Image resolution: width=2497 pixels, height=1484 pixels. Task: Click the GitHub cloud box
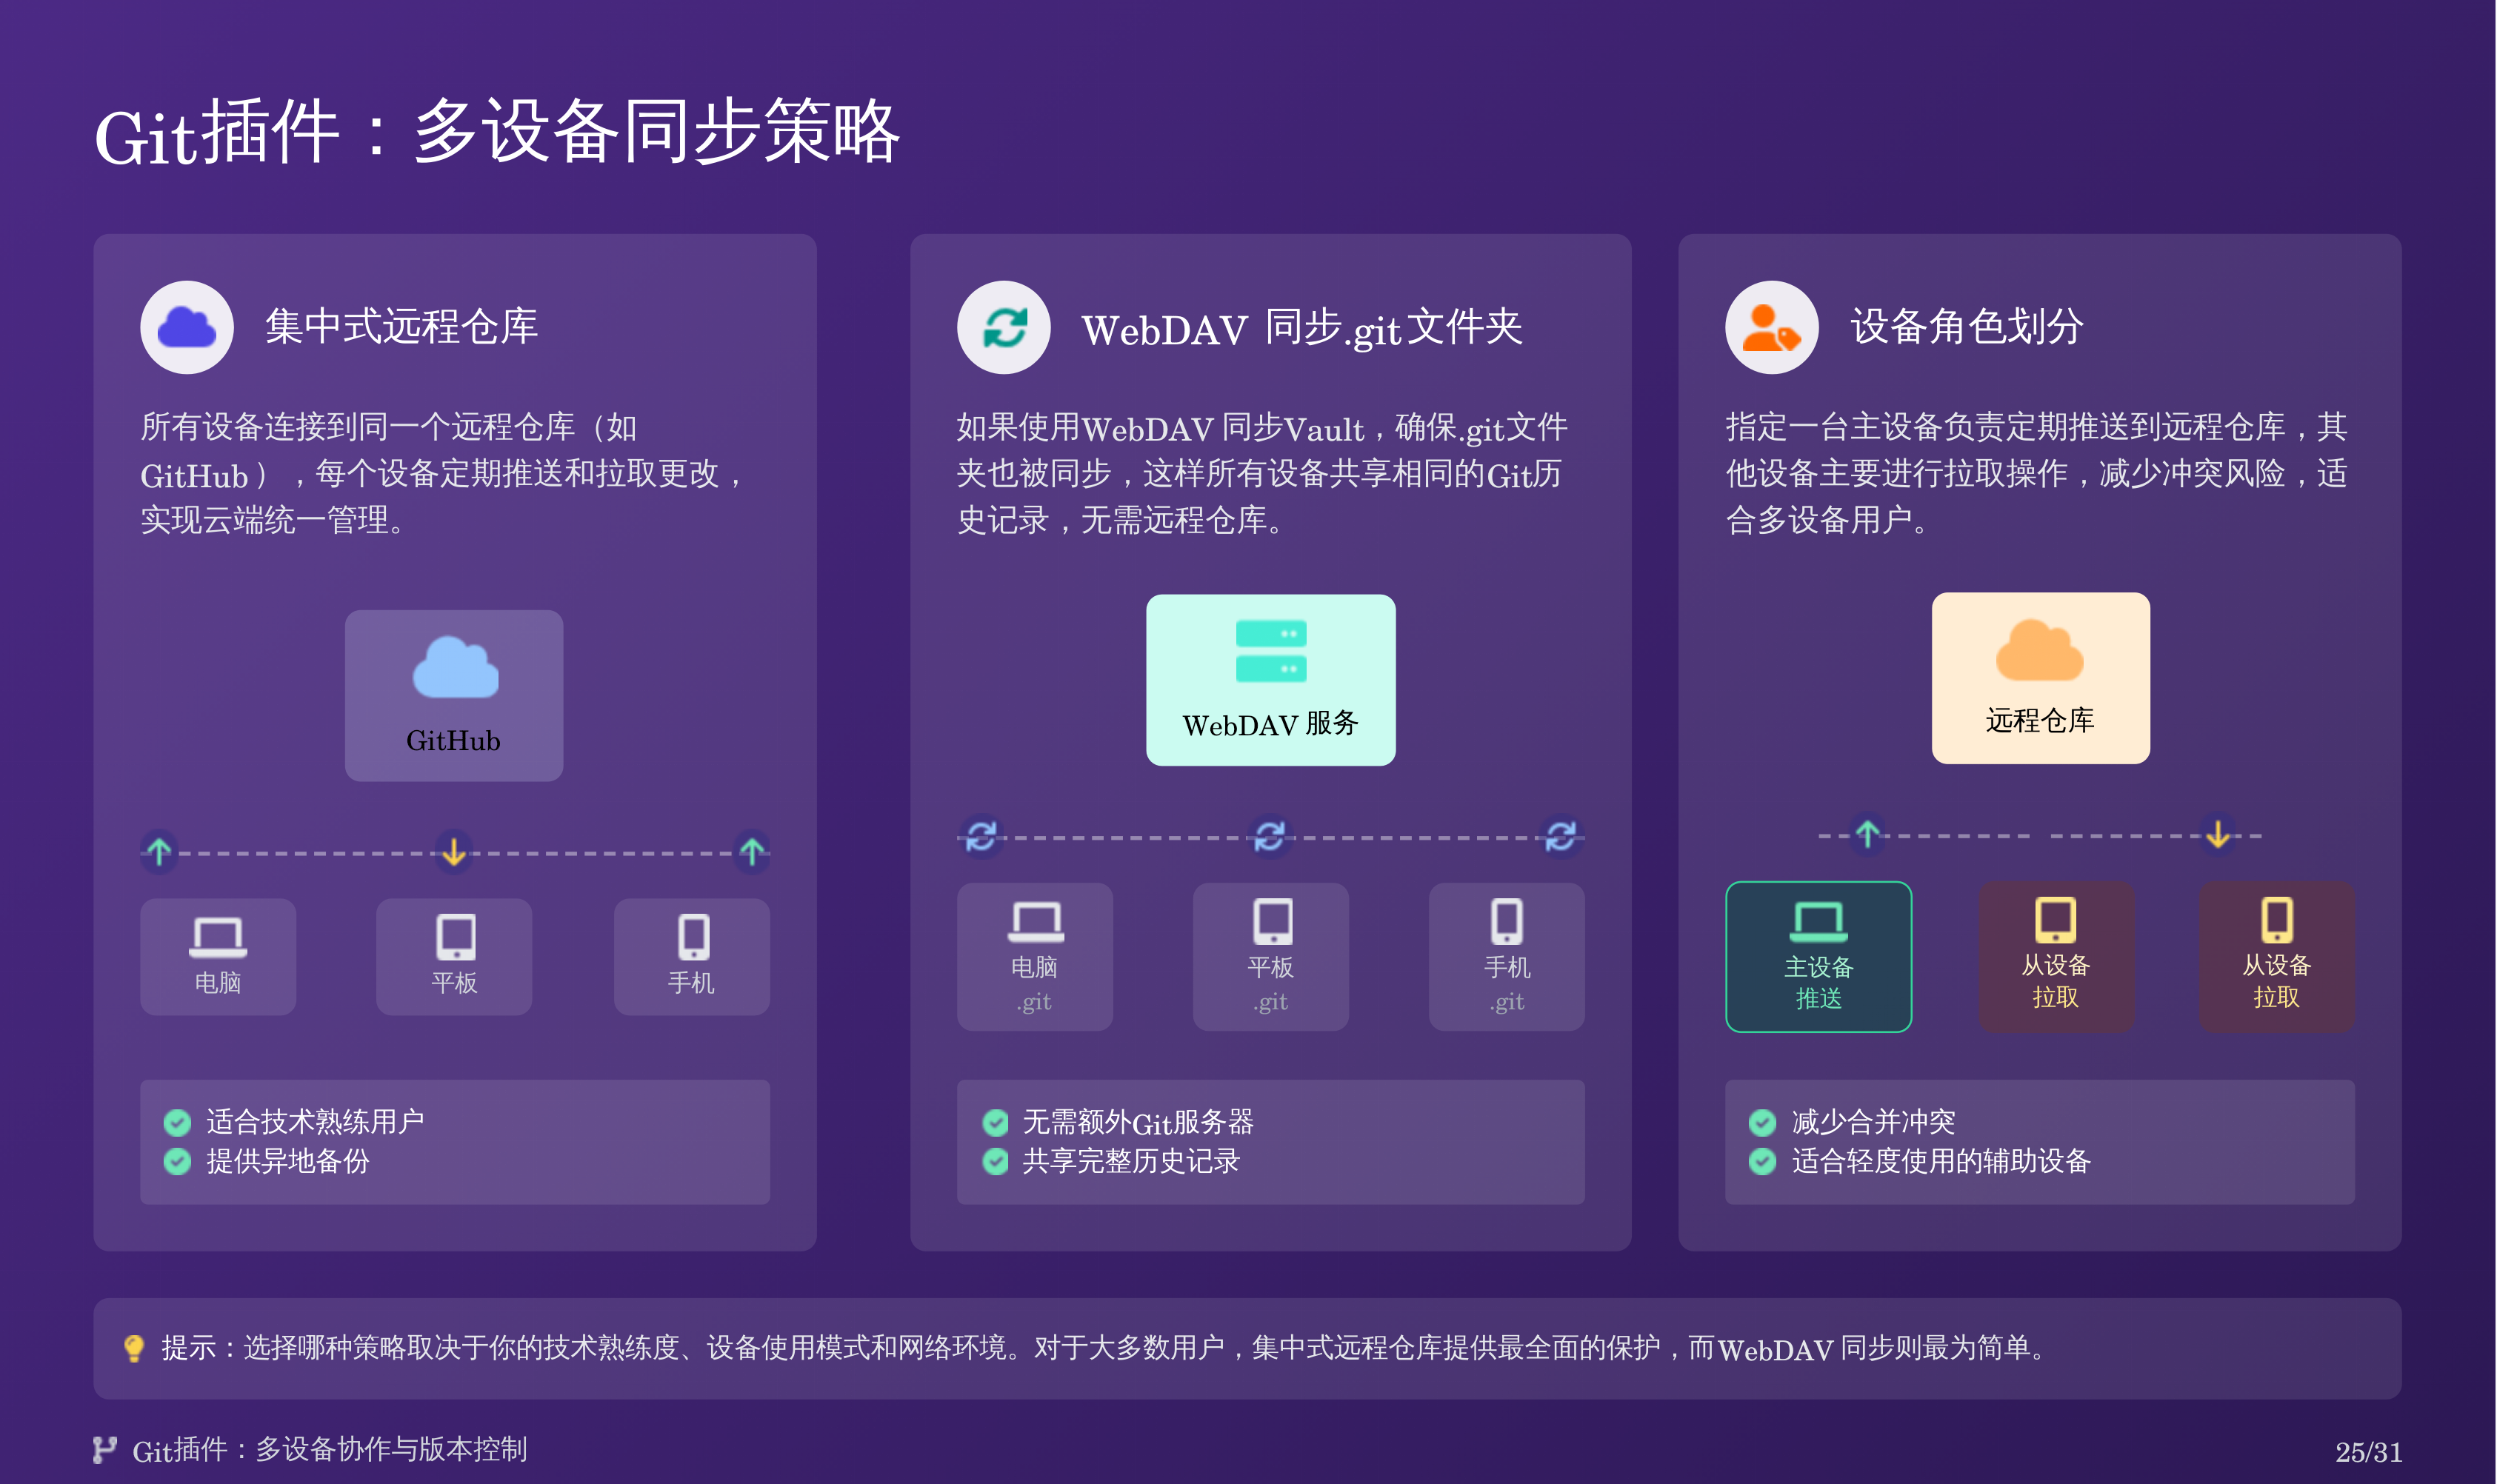pos(454,695)
